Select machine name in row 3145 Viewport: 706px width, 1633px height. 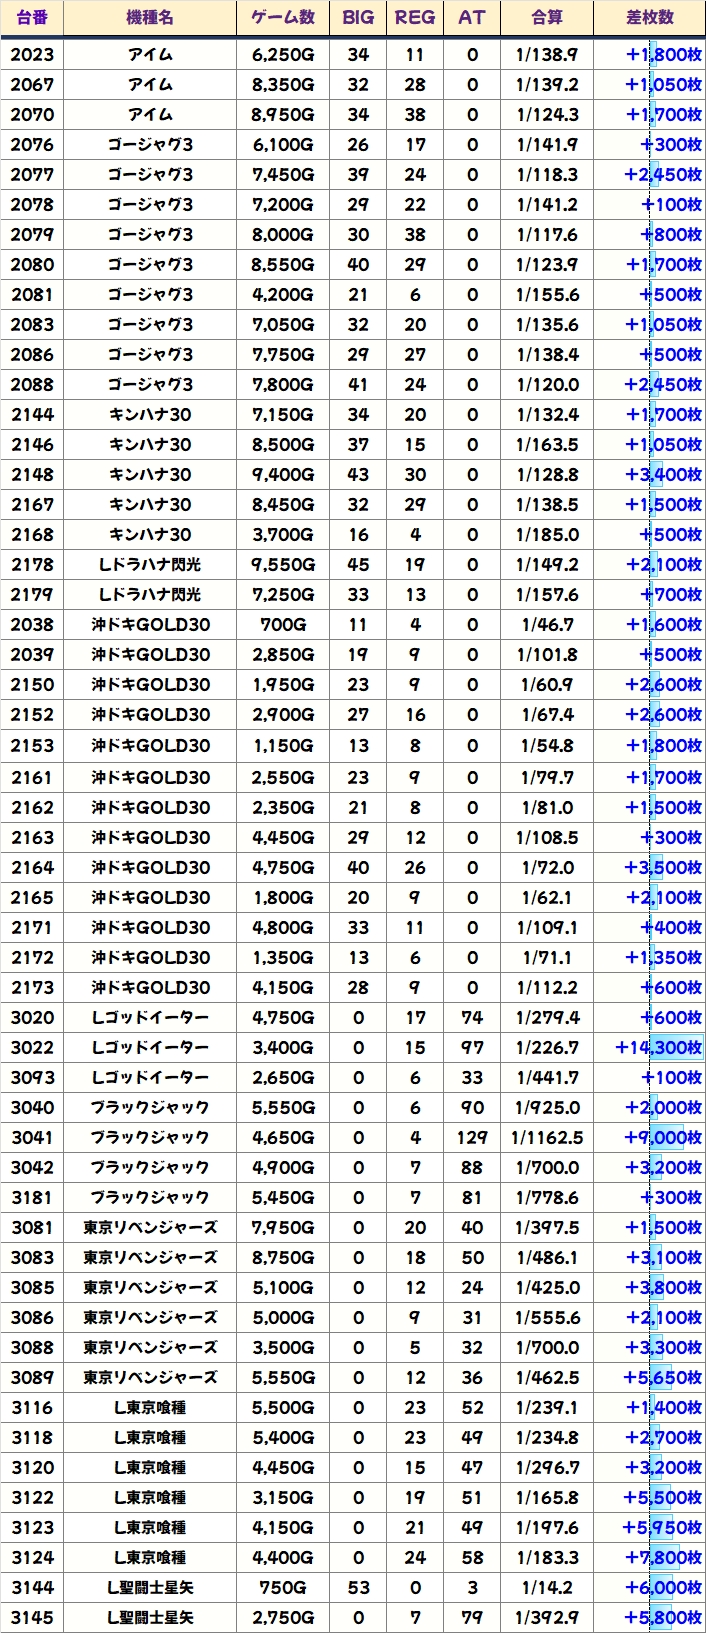point(150,1618)
